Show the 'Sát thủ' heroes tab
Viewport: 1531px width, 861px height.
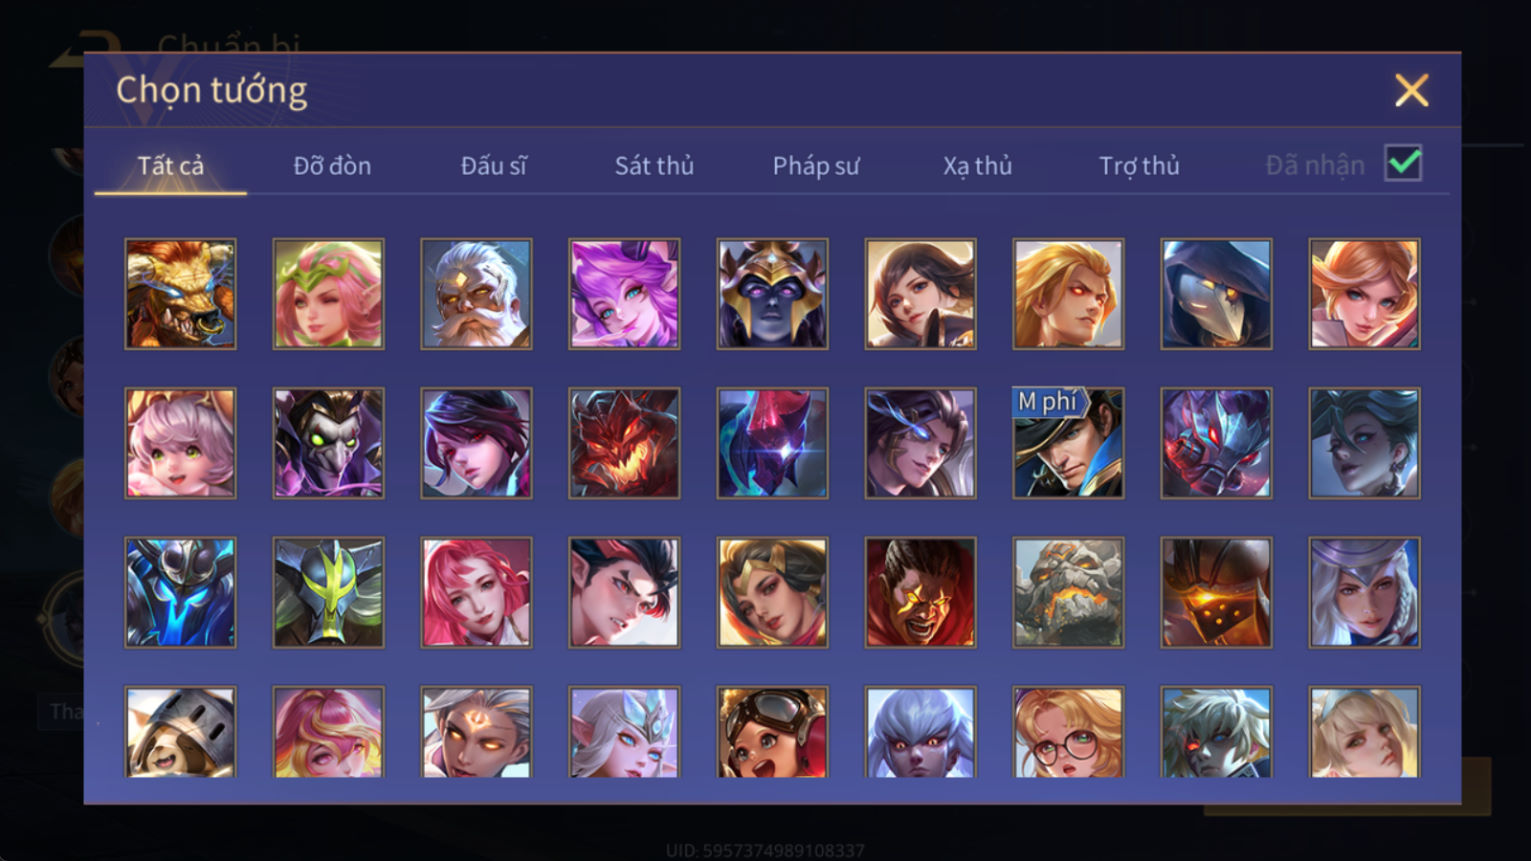click(654, 166)
